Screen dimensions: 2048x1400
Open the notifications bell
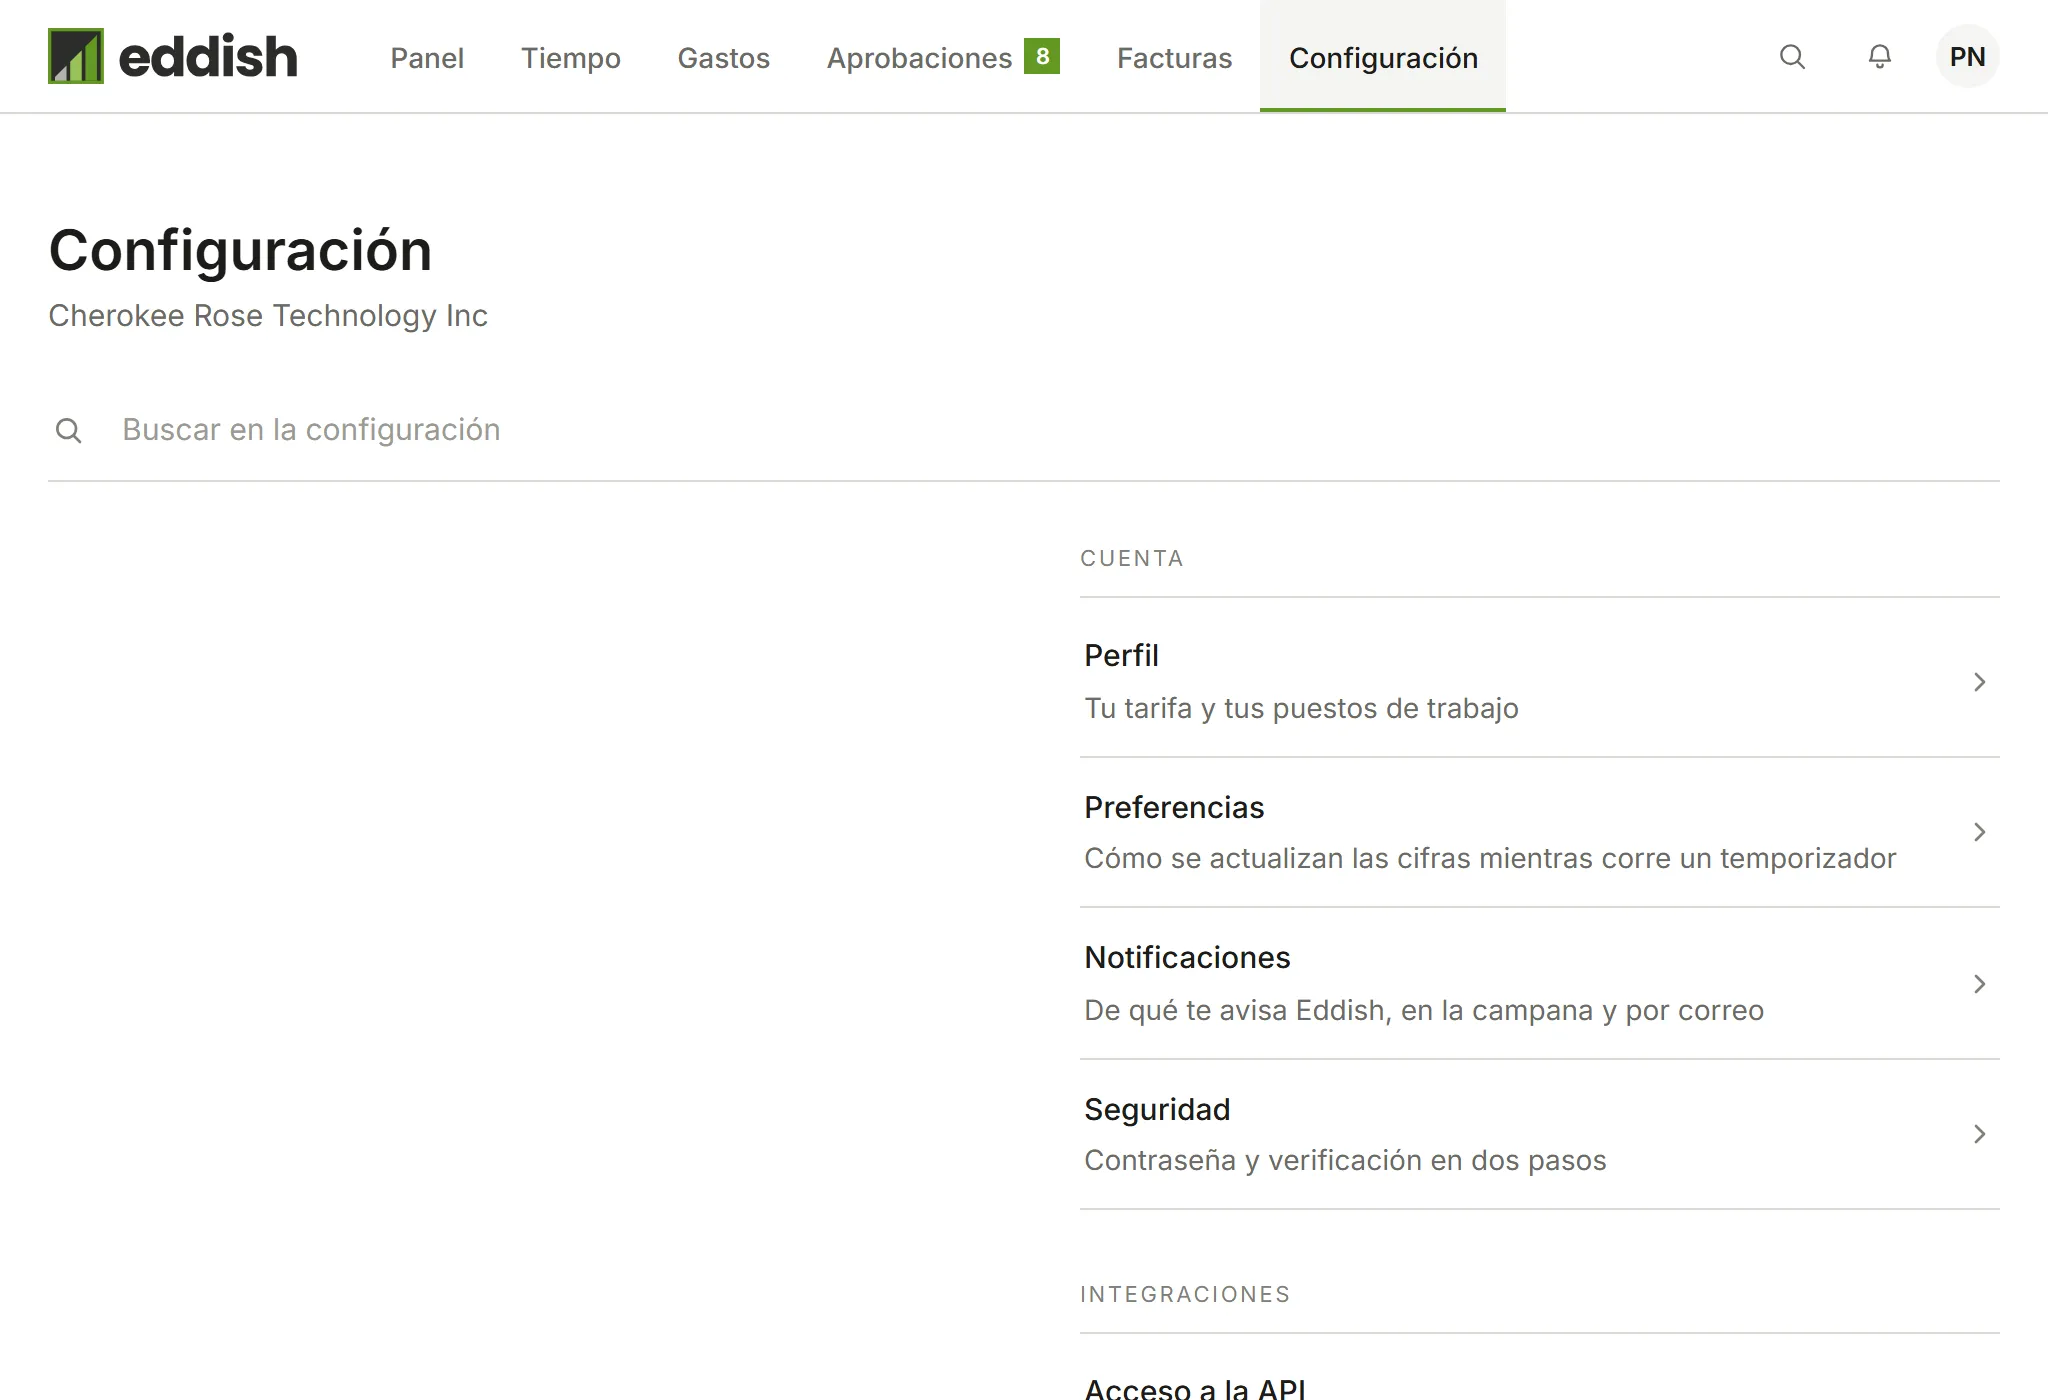pos(1880,57)
